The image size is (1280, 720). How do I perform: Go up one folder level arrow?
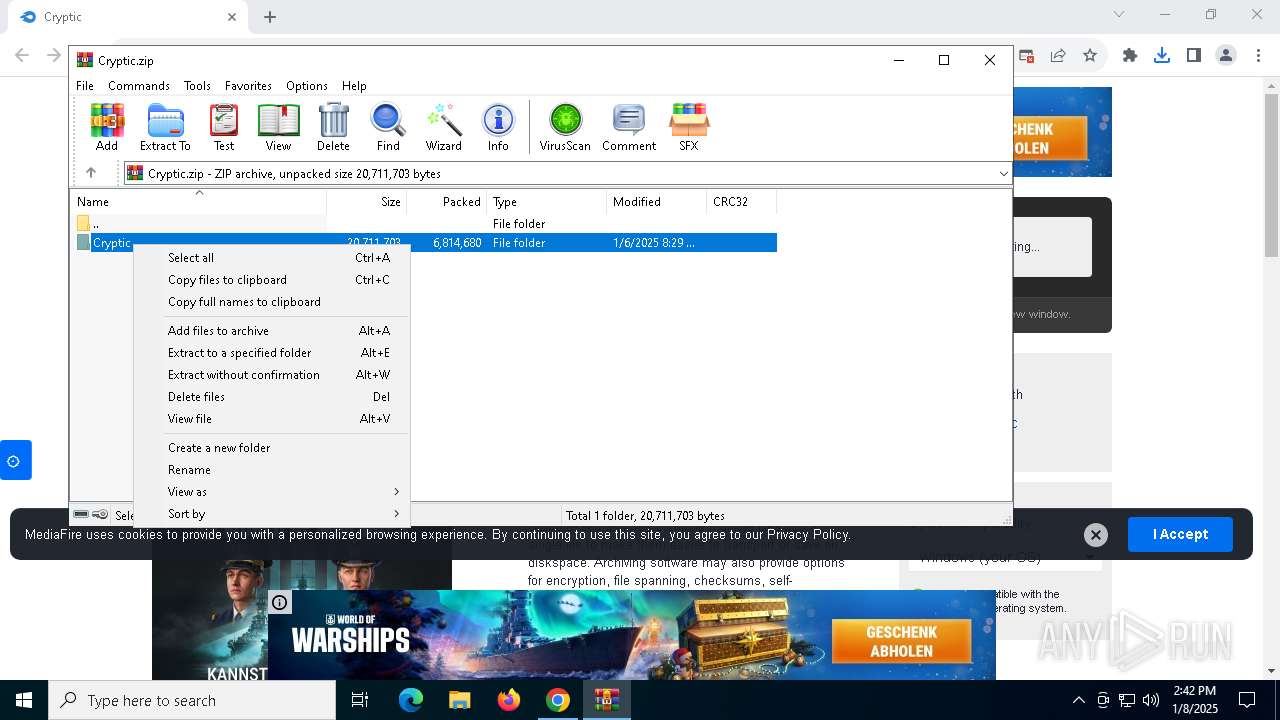click(91, 173)
